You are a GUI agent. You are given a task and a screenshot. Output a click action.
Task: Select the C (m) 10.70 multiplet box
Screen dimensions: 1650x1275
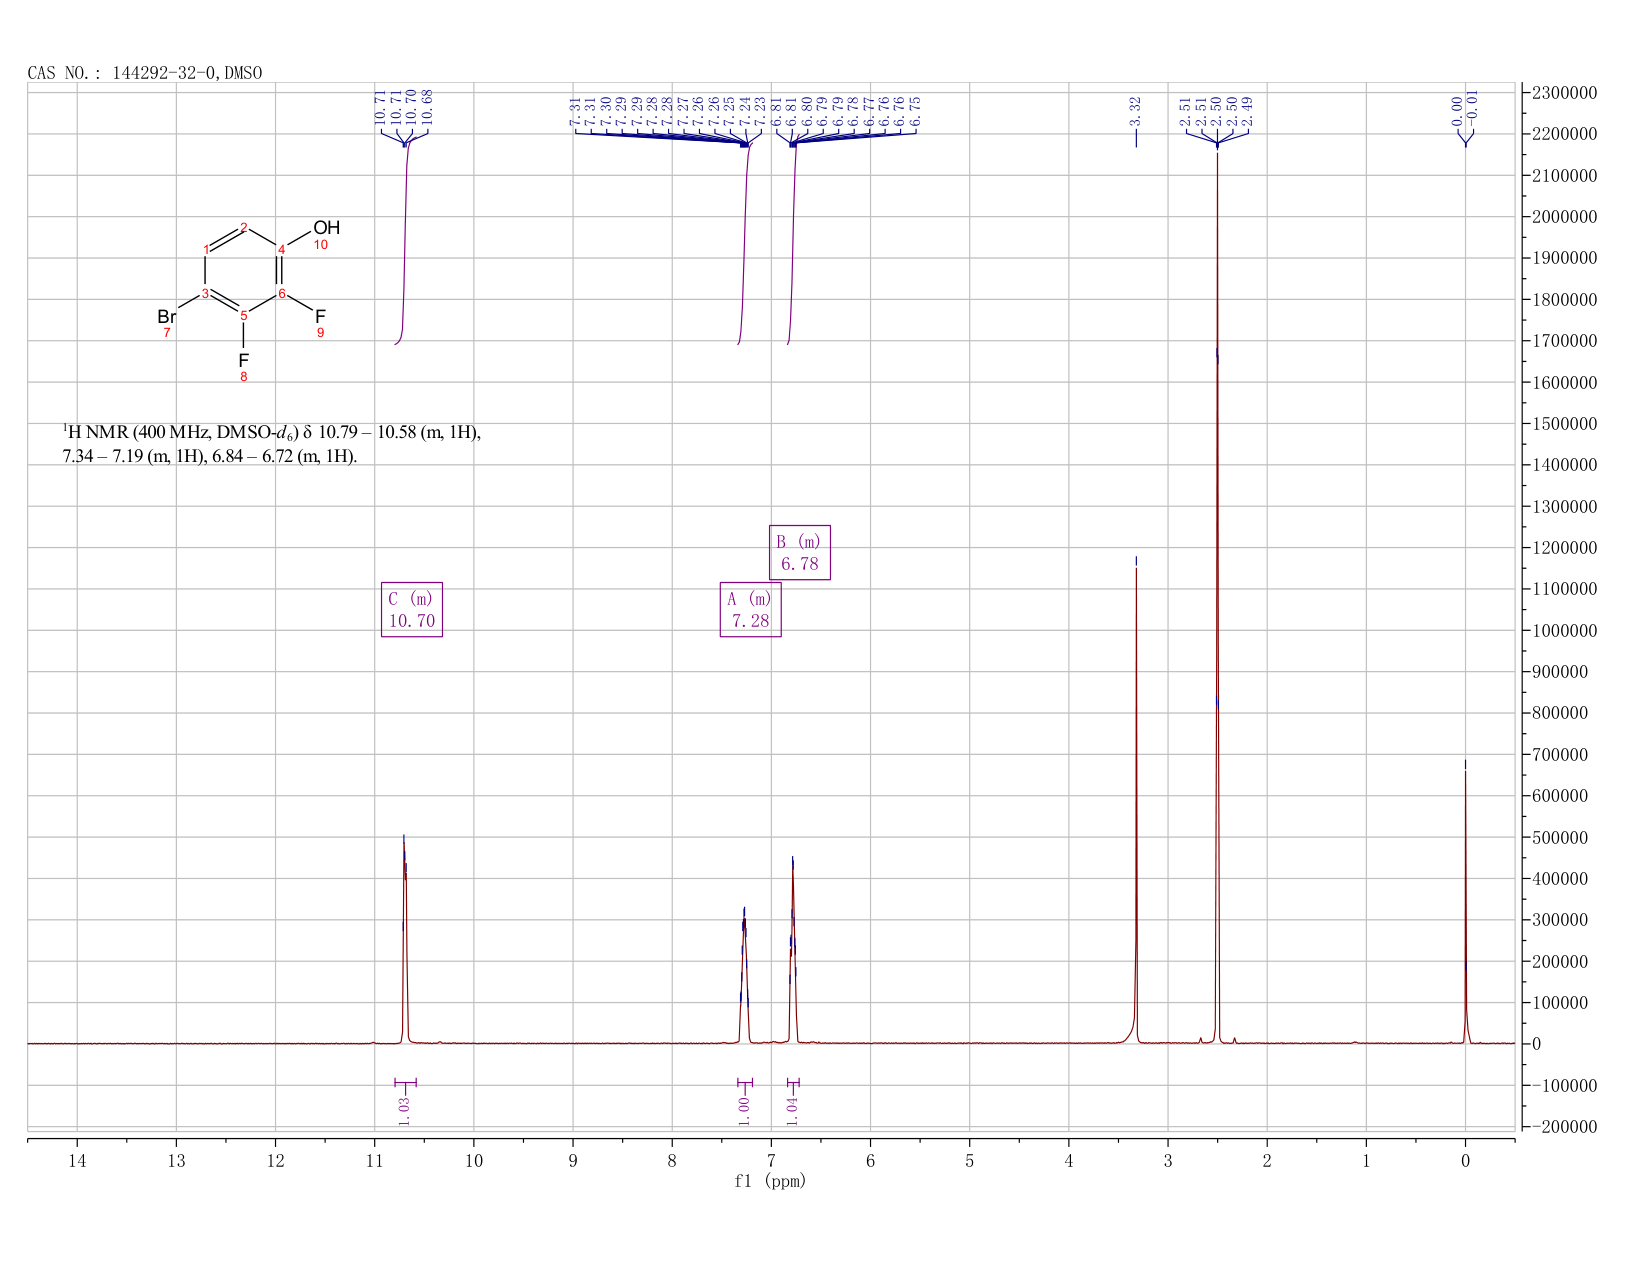pos(412,609)
